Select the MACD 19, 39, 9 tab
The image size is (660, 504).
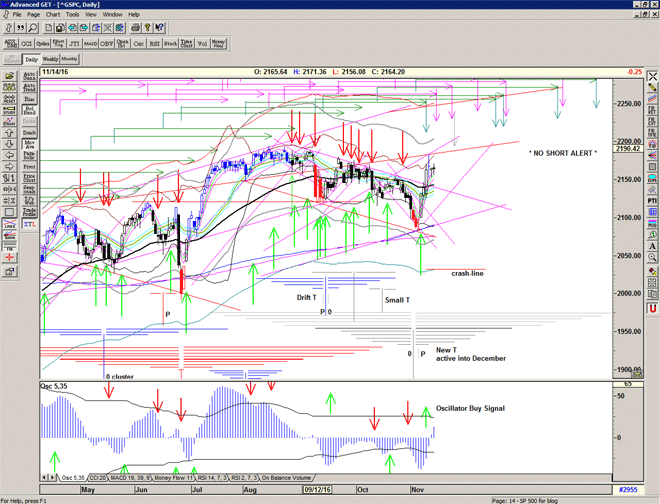pos(133,478)
